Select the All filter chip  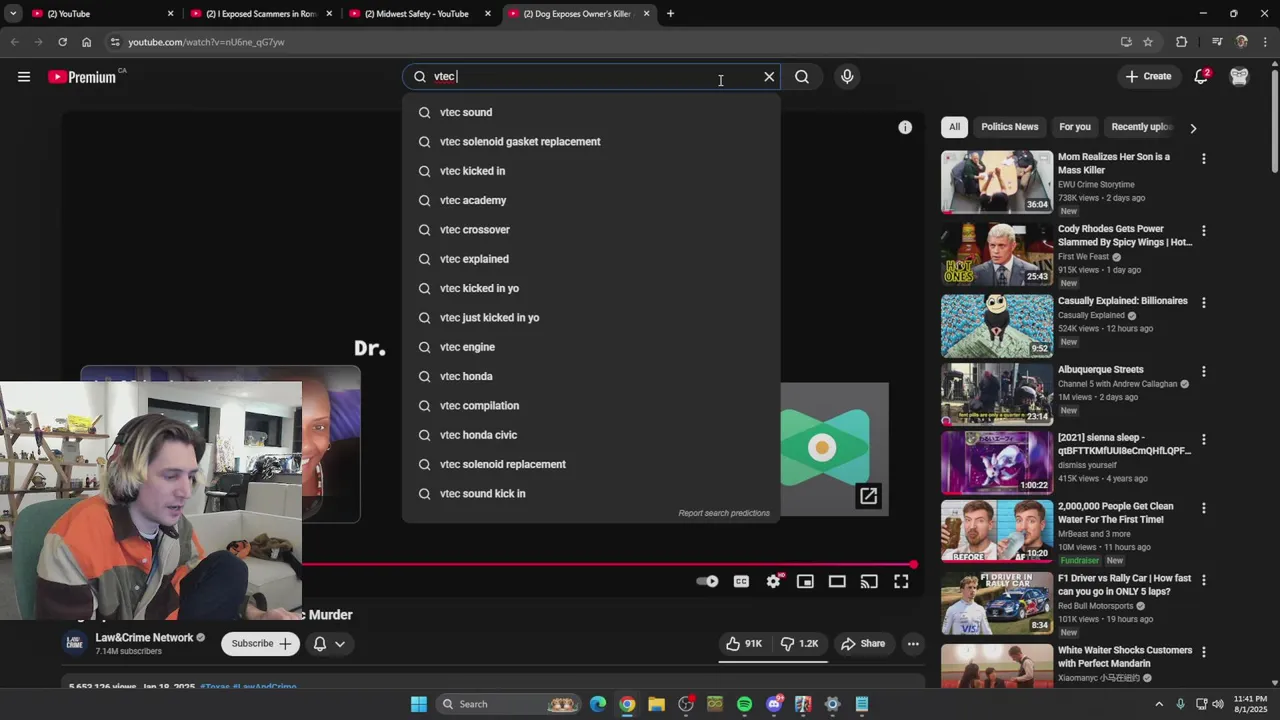point(954,127)
